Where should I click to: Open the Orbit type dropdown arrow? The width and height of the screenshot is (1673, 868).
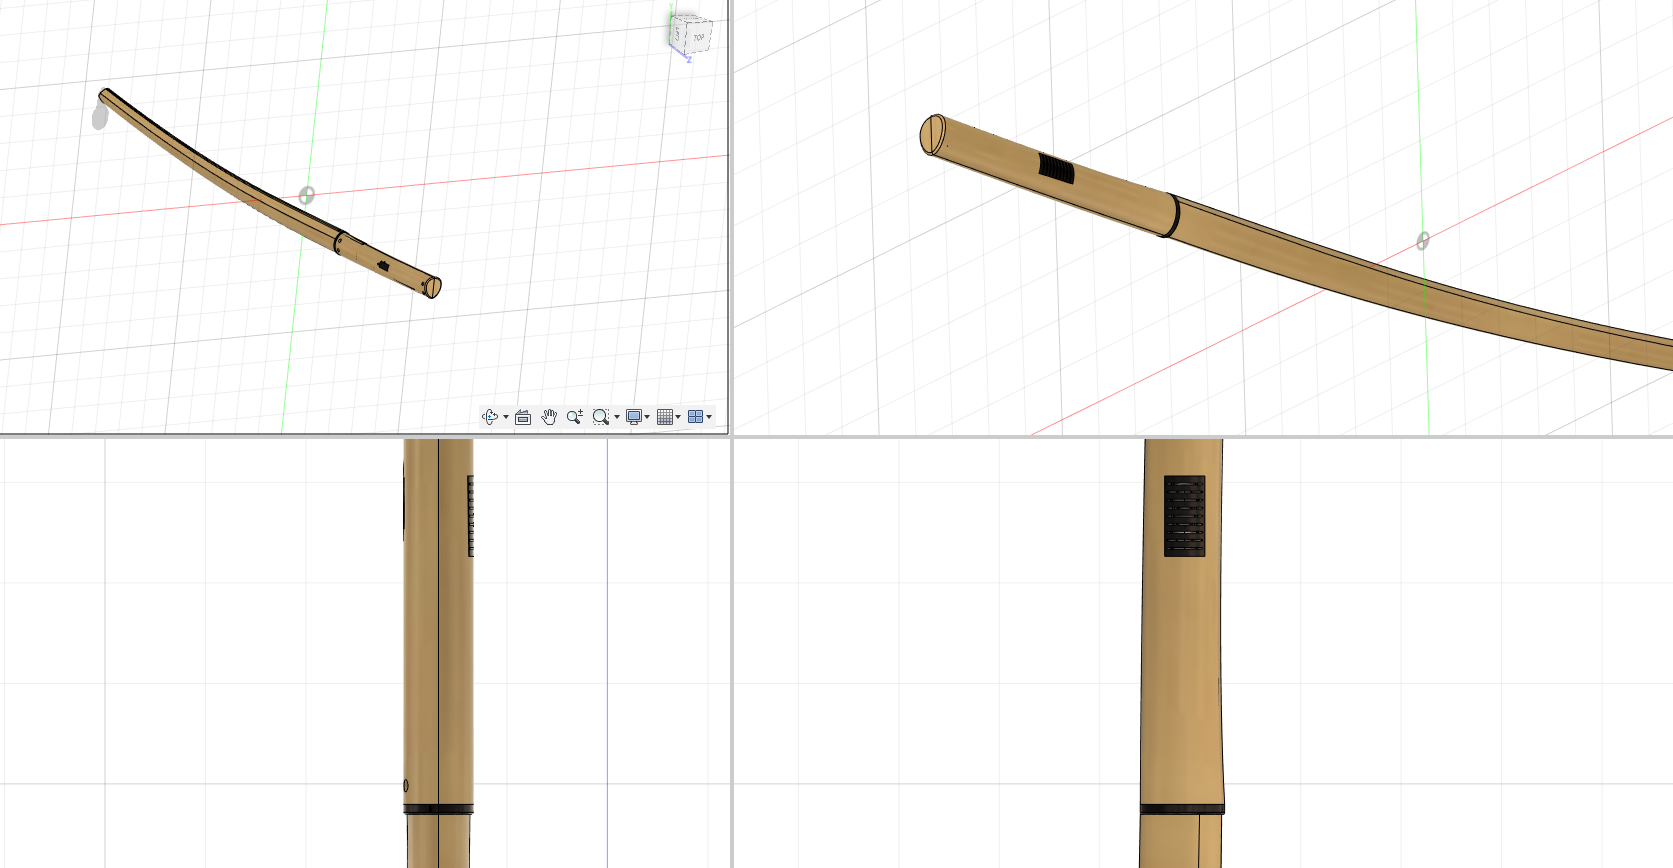(x=506, y=417)
